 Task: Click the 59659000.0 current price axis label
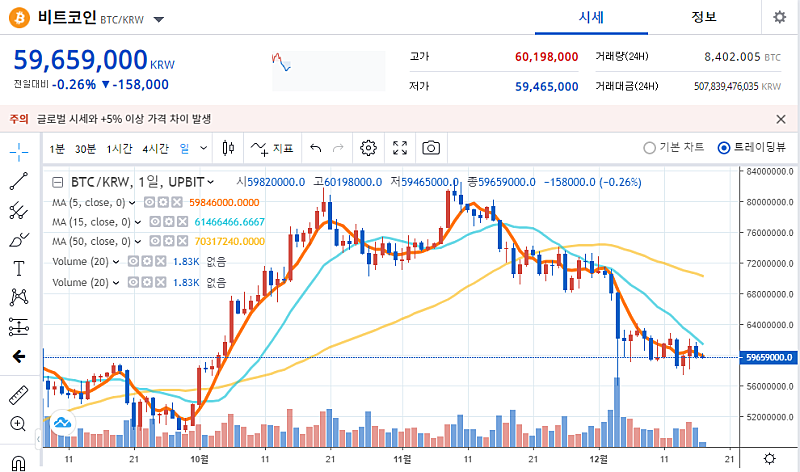coord(769,357)
